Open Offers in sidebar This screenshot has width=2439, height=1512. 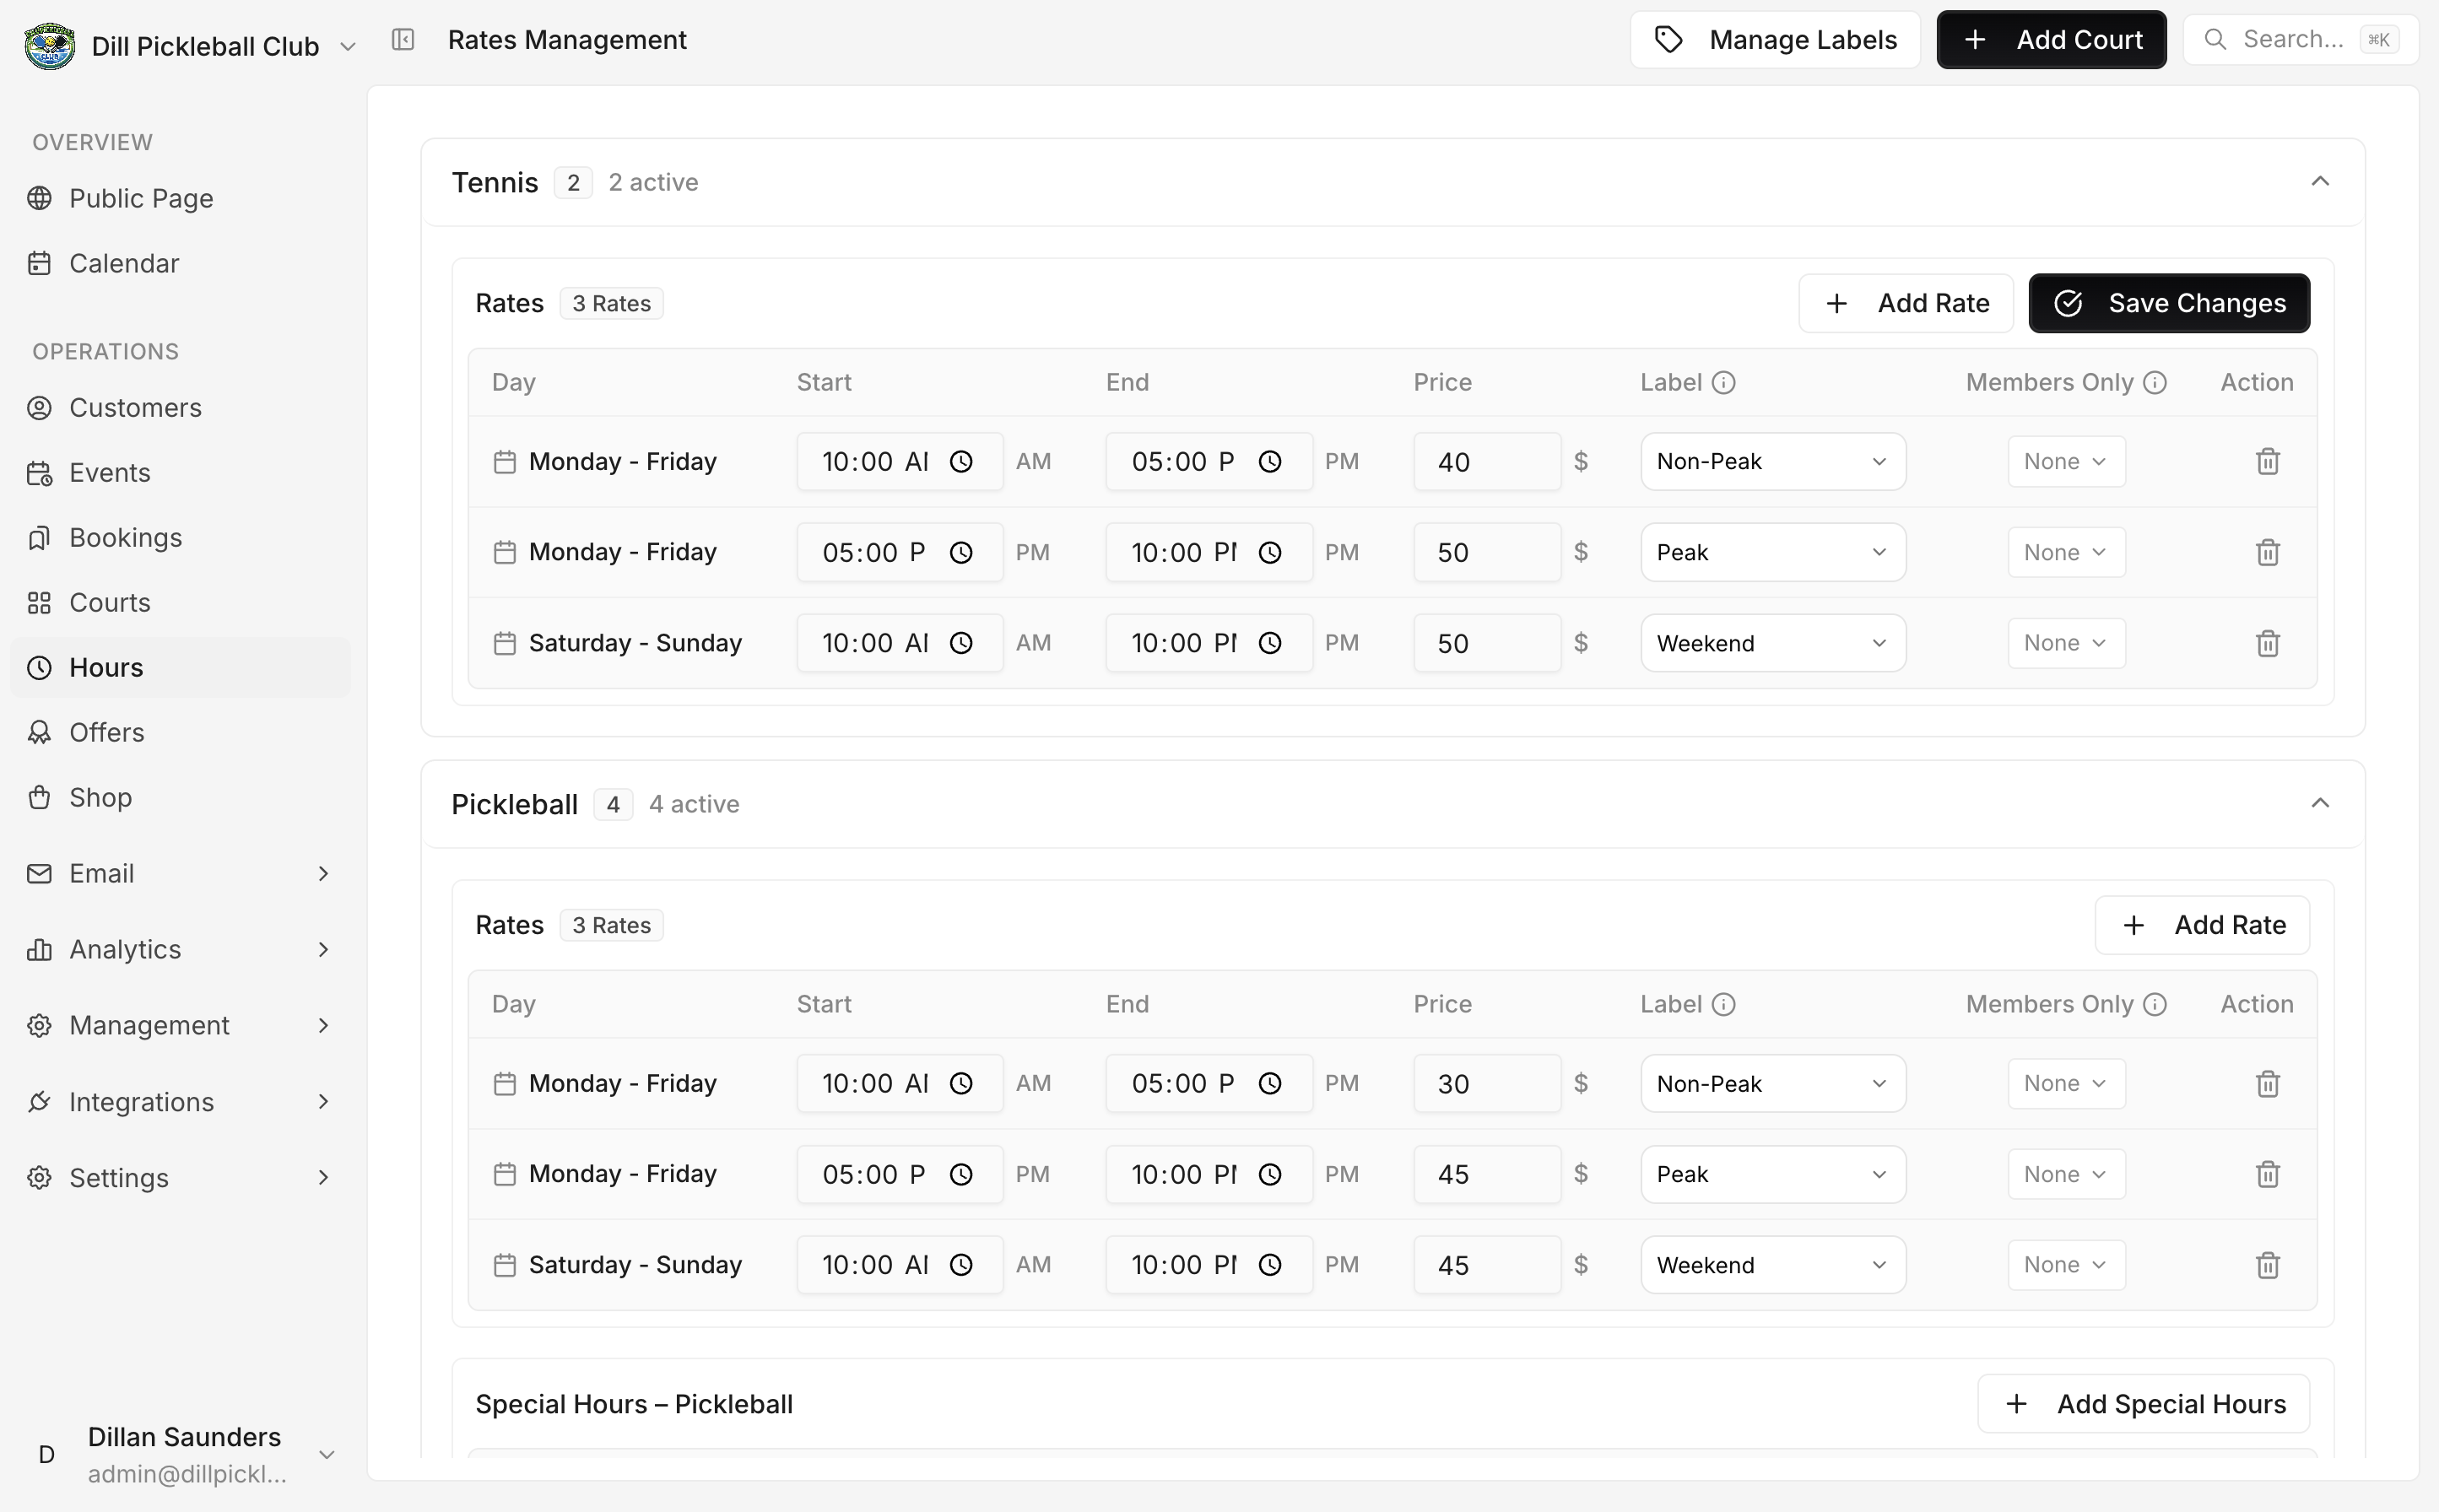pyautogui.click(x=180, y=733)
